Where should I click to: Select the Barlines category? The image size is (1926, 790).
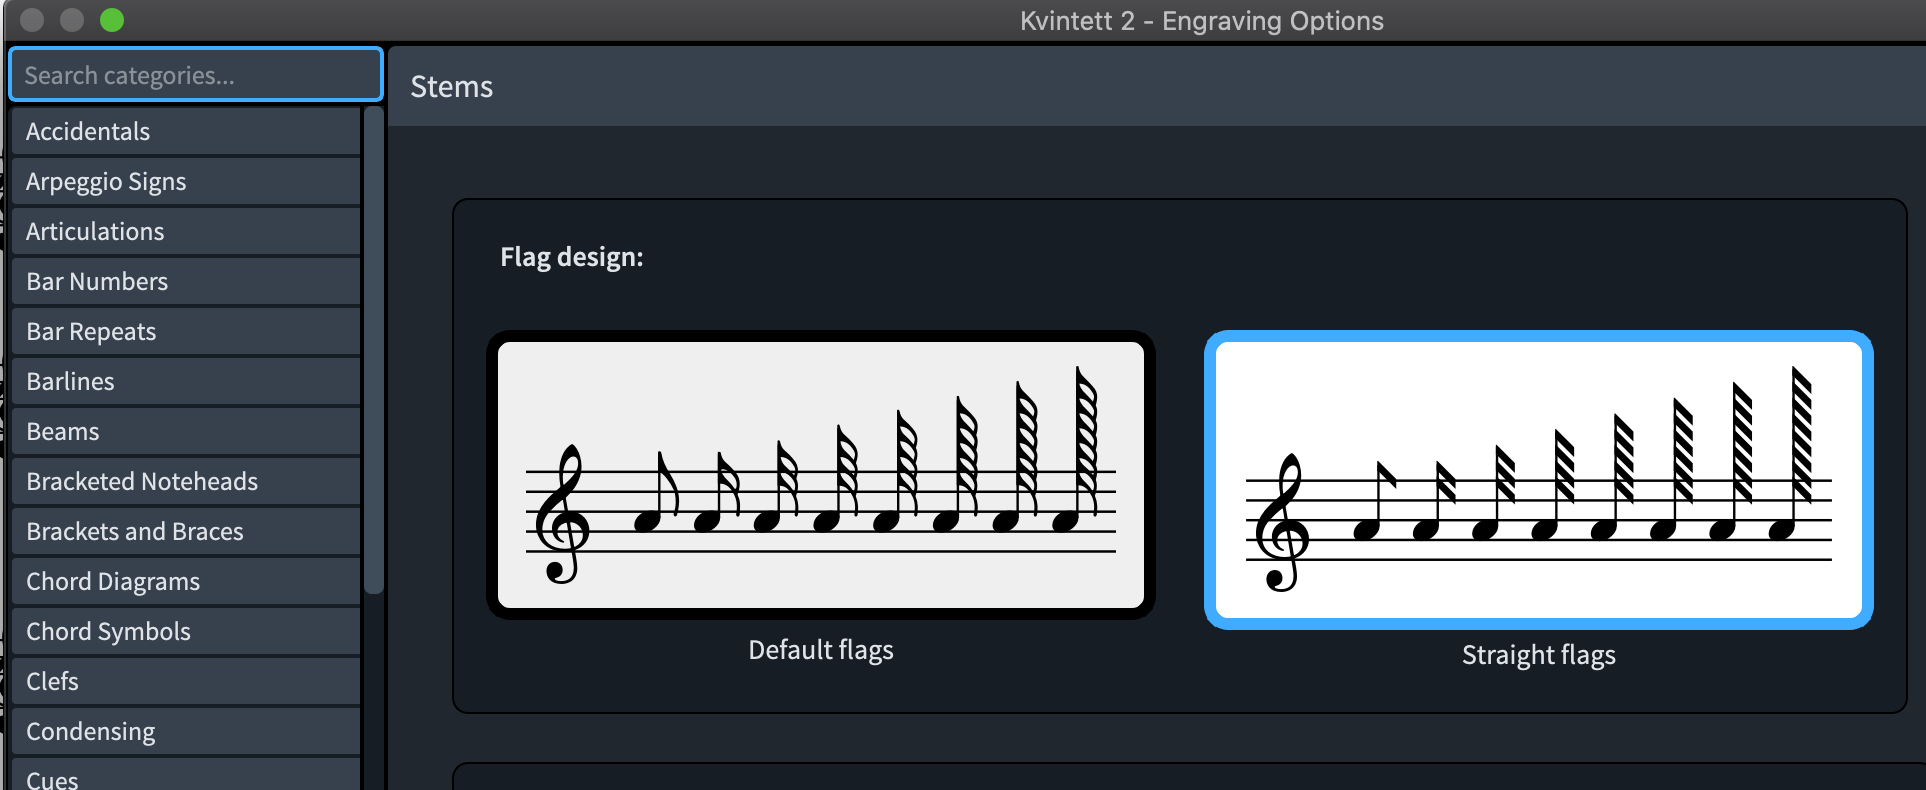(x=186, y=381)
